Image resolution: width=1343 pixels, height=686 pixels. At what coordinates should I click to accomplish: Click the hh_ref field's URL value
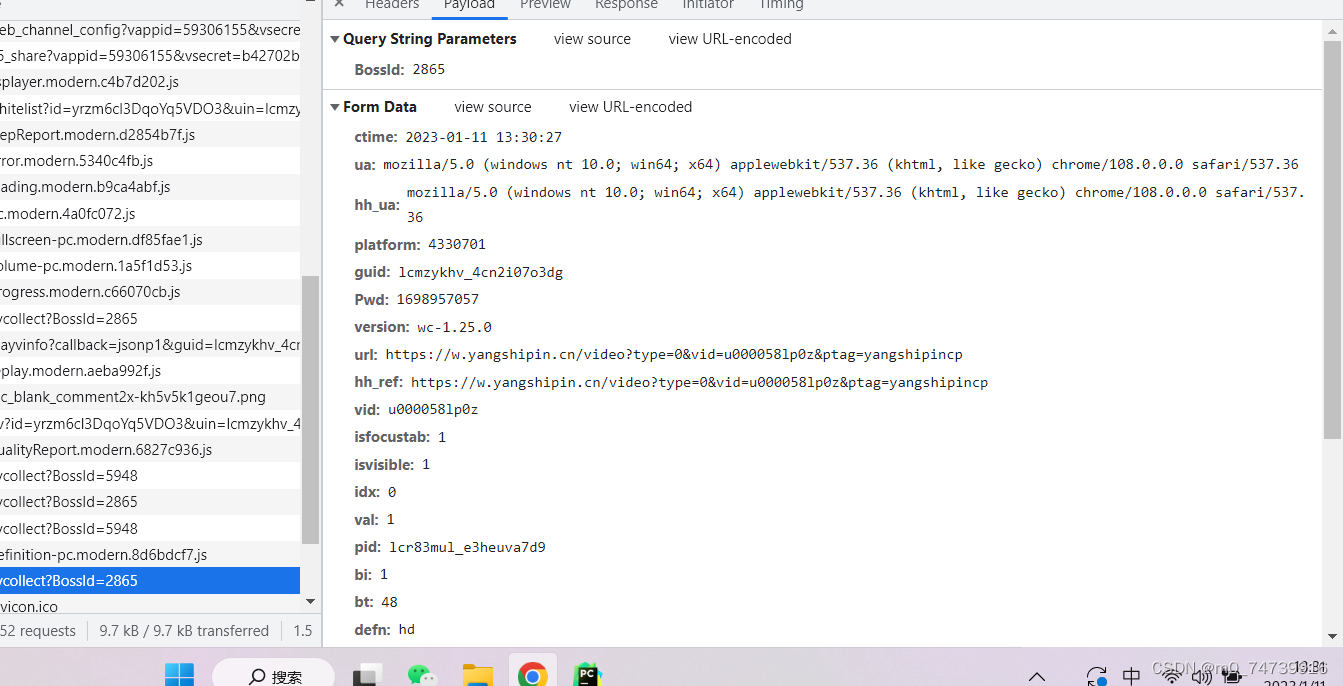[x=699, y=382]
